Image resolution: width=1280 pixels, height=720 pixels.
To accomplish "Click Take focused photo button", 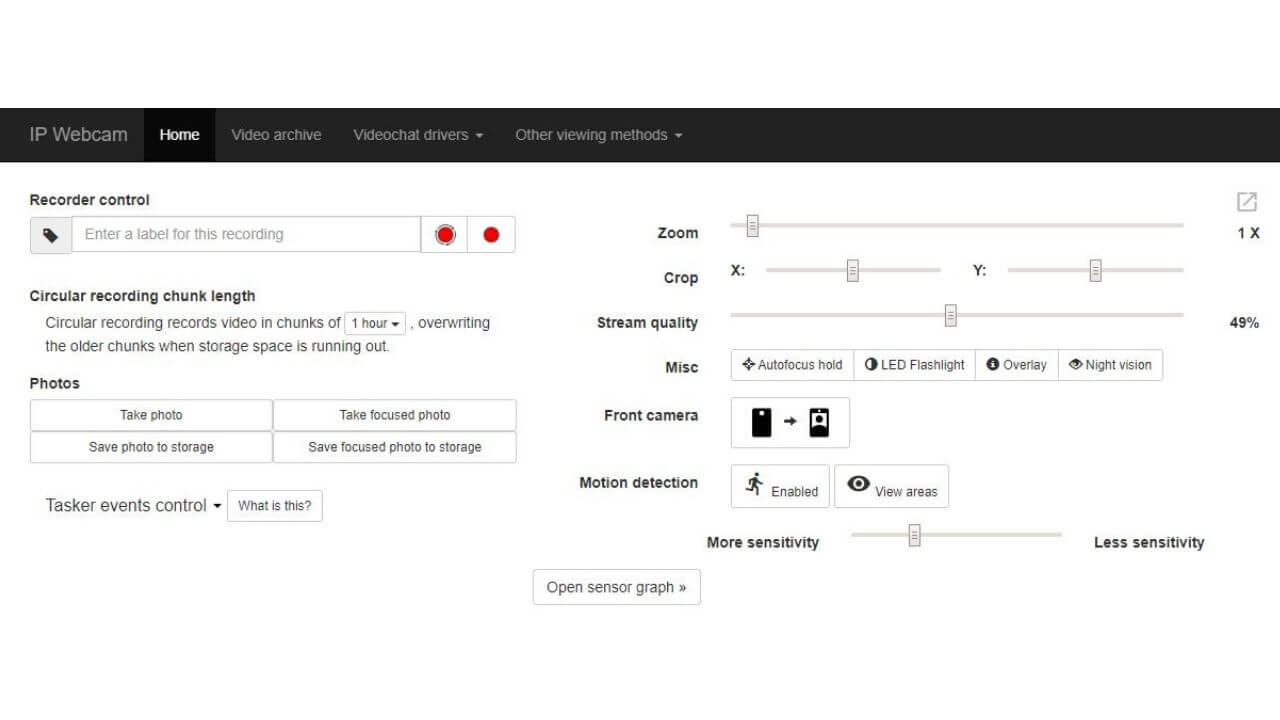I will 395,415.
